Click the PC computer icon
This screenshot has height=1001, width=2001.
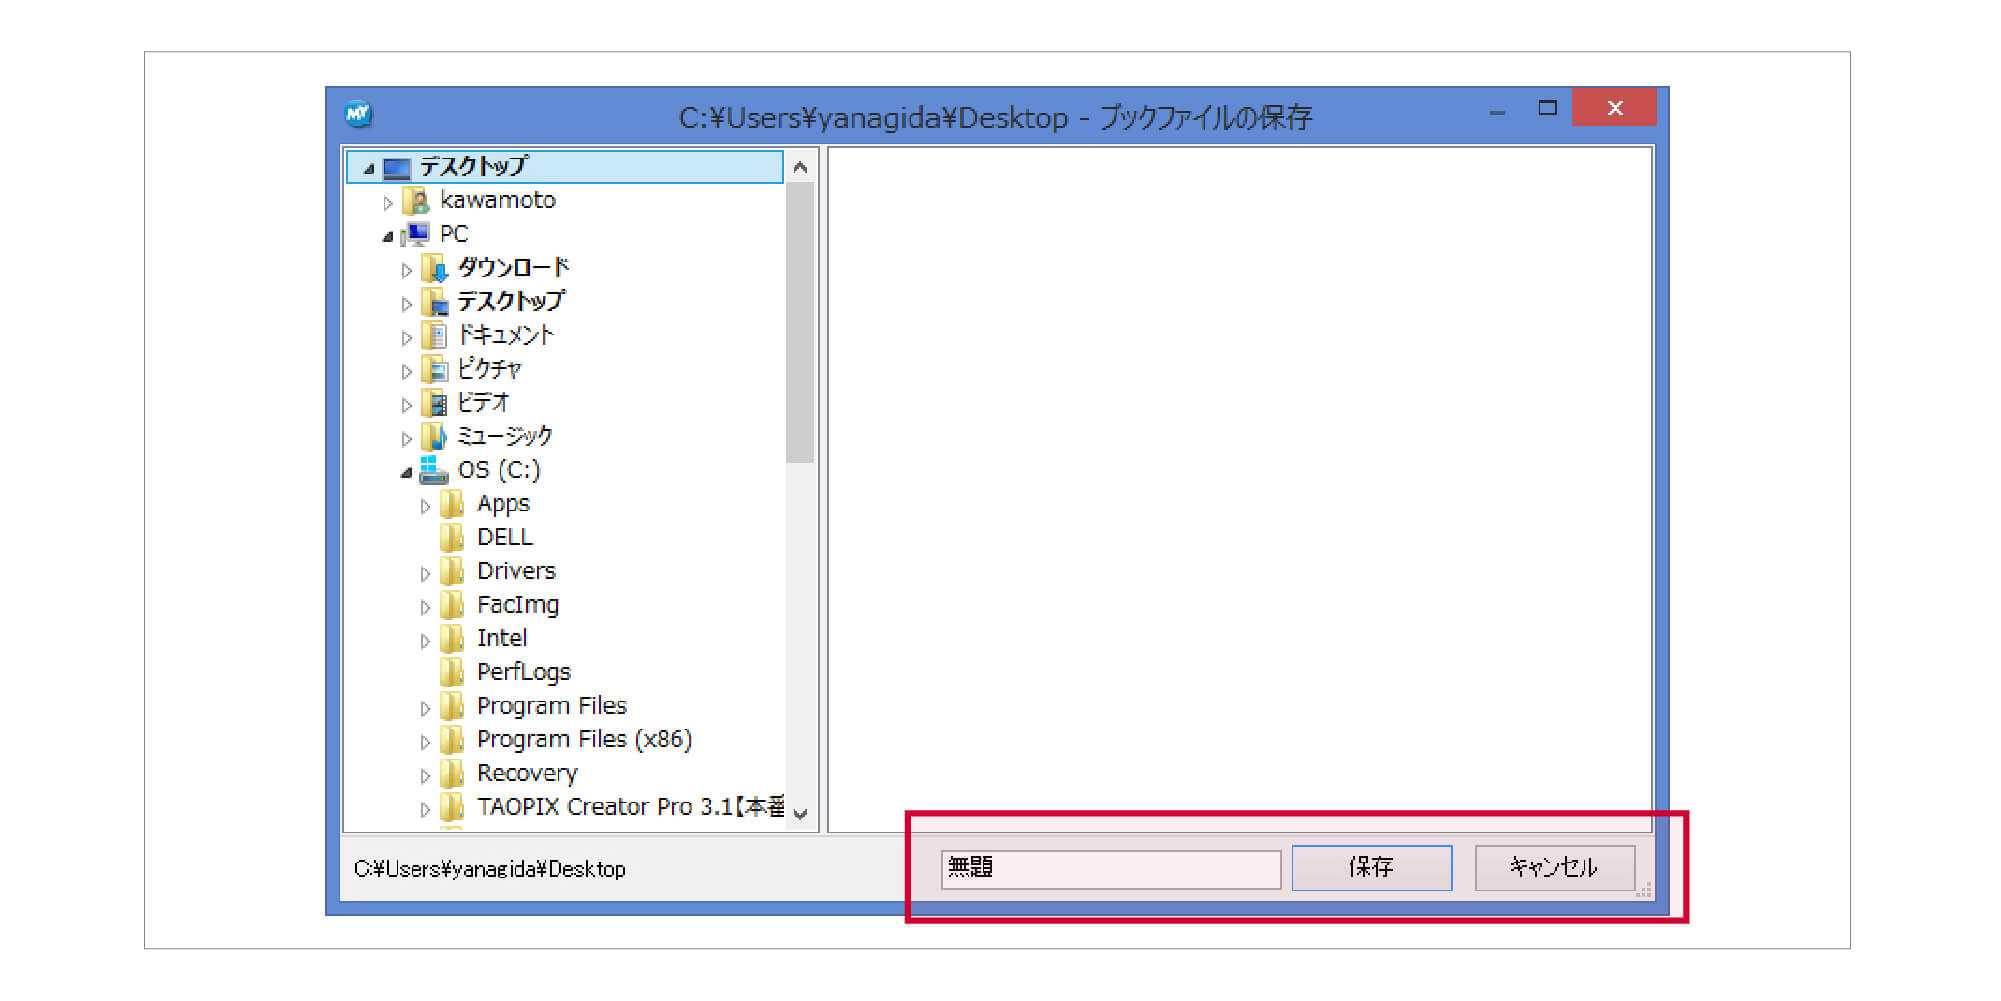point(416,234)
